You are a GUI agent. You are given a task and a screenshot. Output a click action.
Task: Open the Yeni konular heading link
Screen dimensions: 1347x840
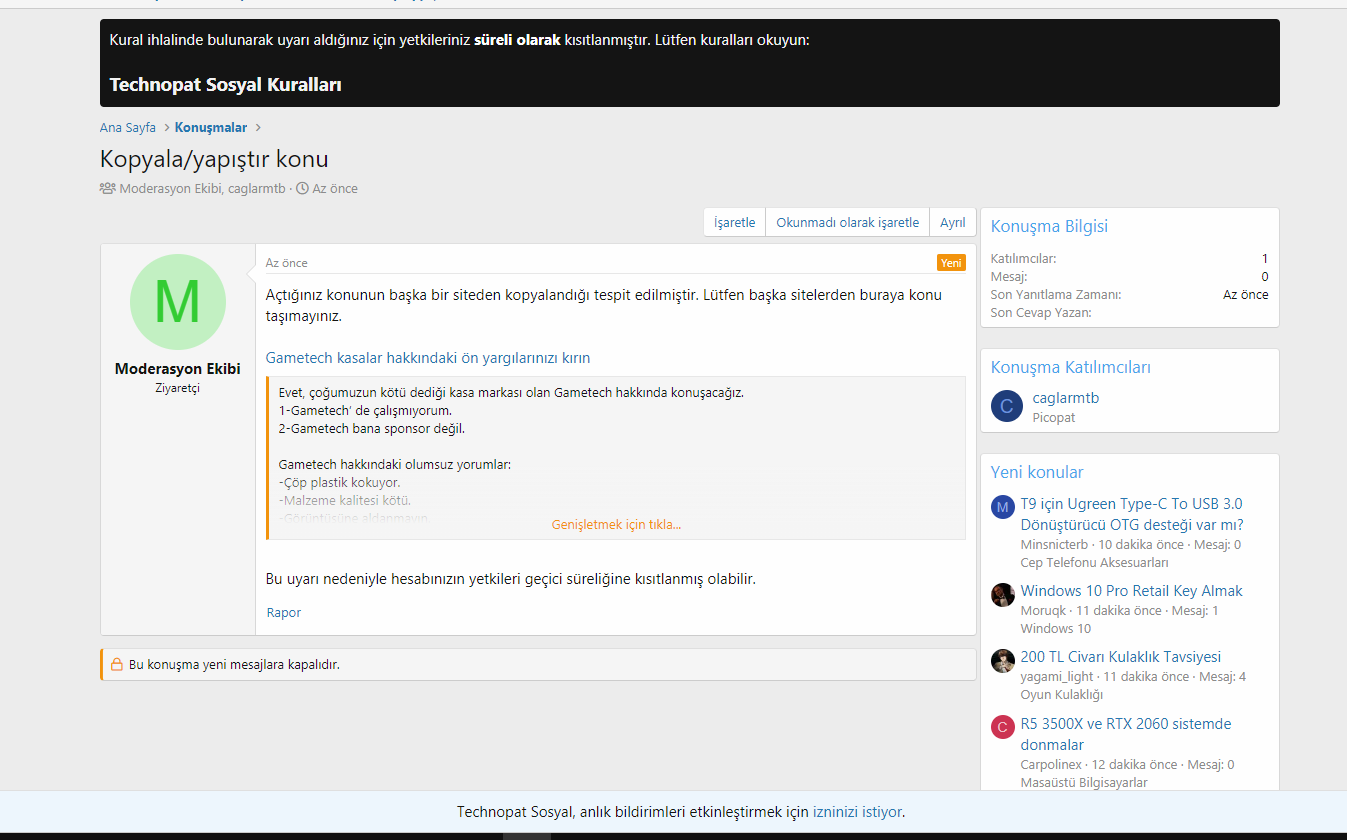click(x=1037, y=472)
